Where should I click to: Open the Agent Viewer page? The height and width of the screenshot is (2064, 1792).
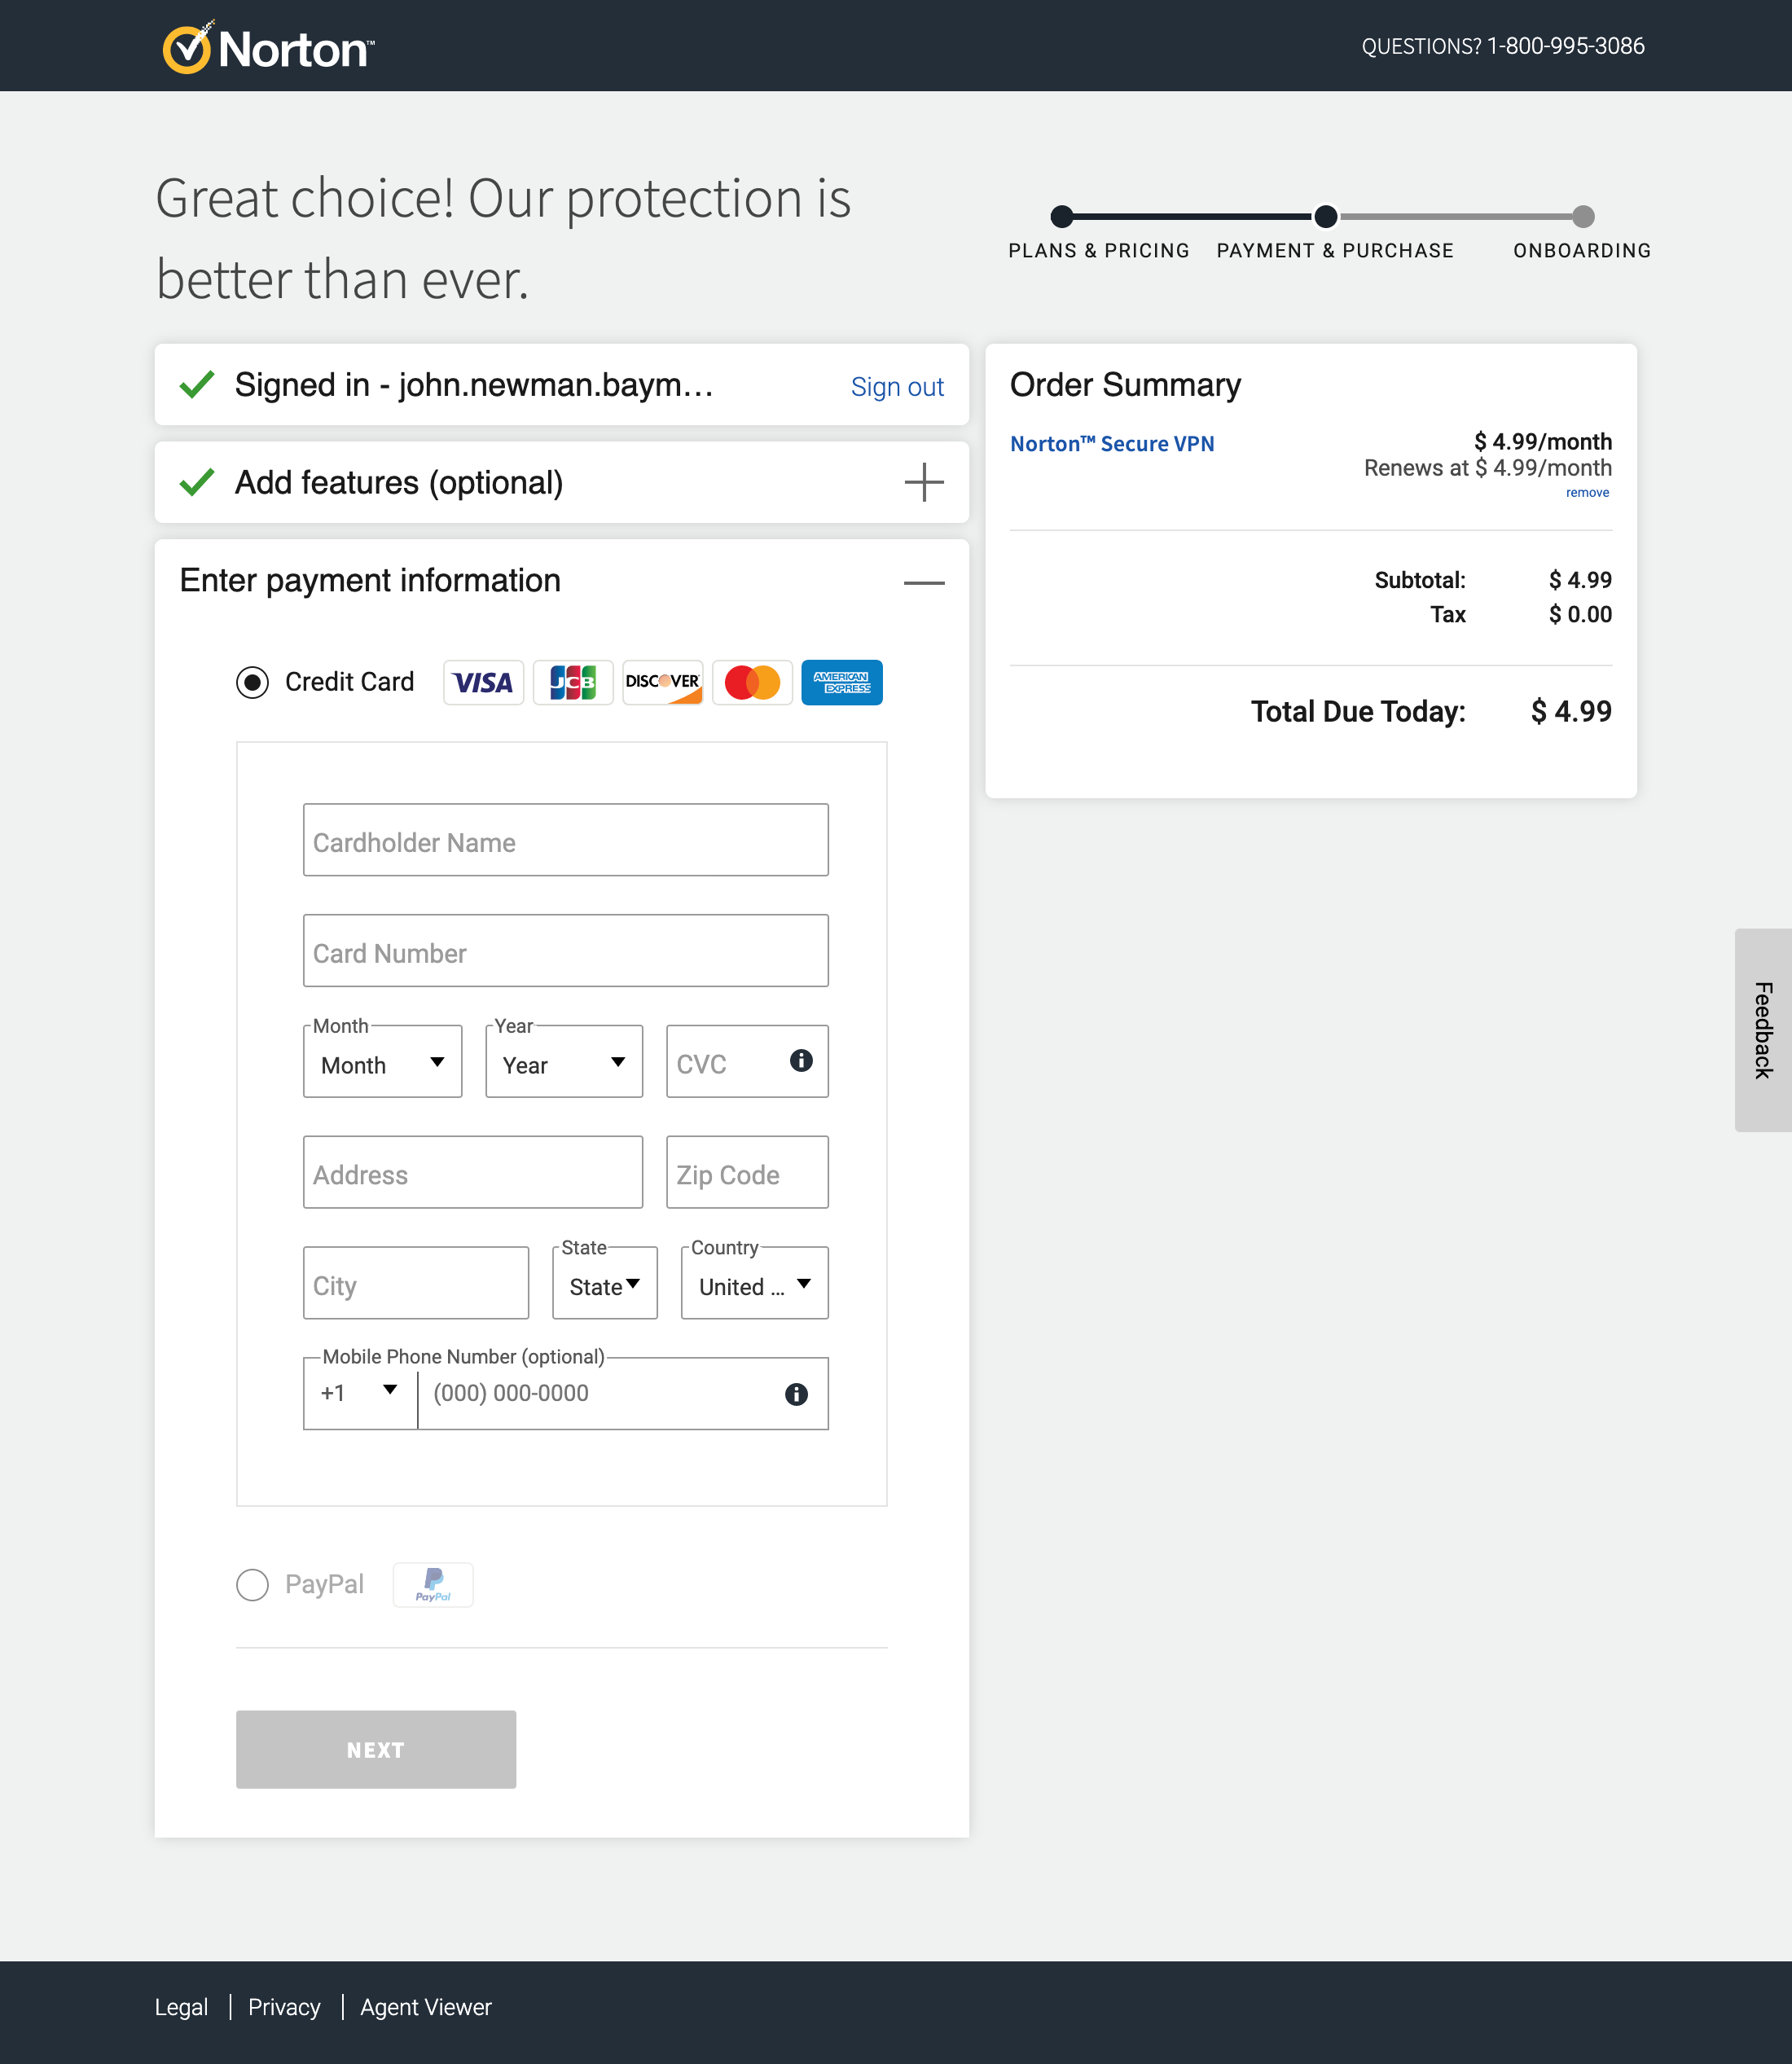(425, 2007)
